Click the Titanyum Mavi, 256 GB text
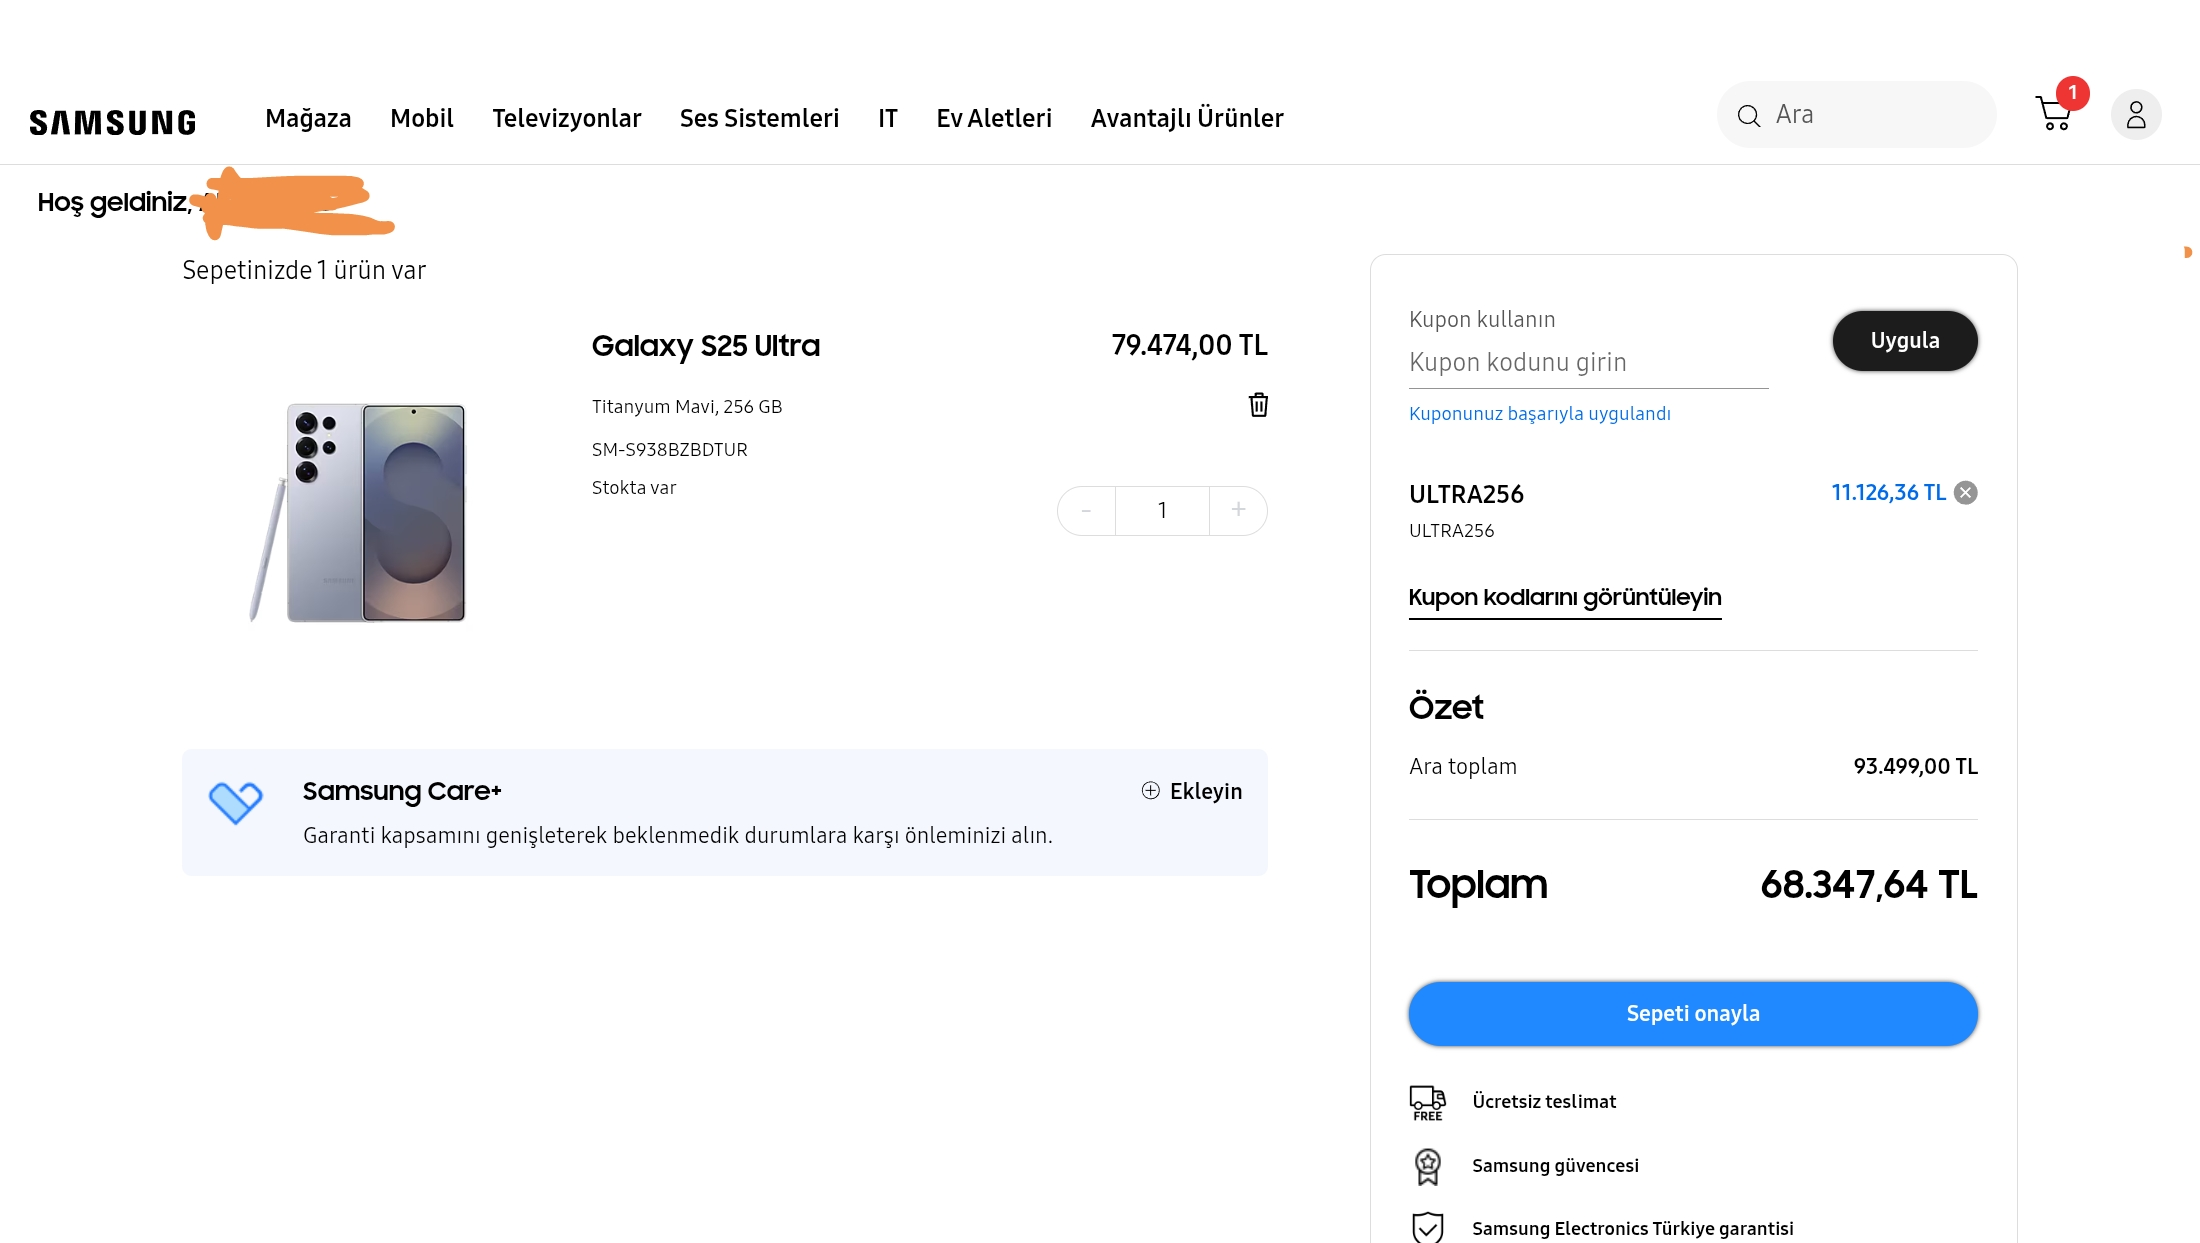 [x=687, y=407]
